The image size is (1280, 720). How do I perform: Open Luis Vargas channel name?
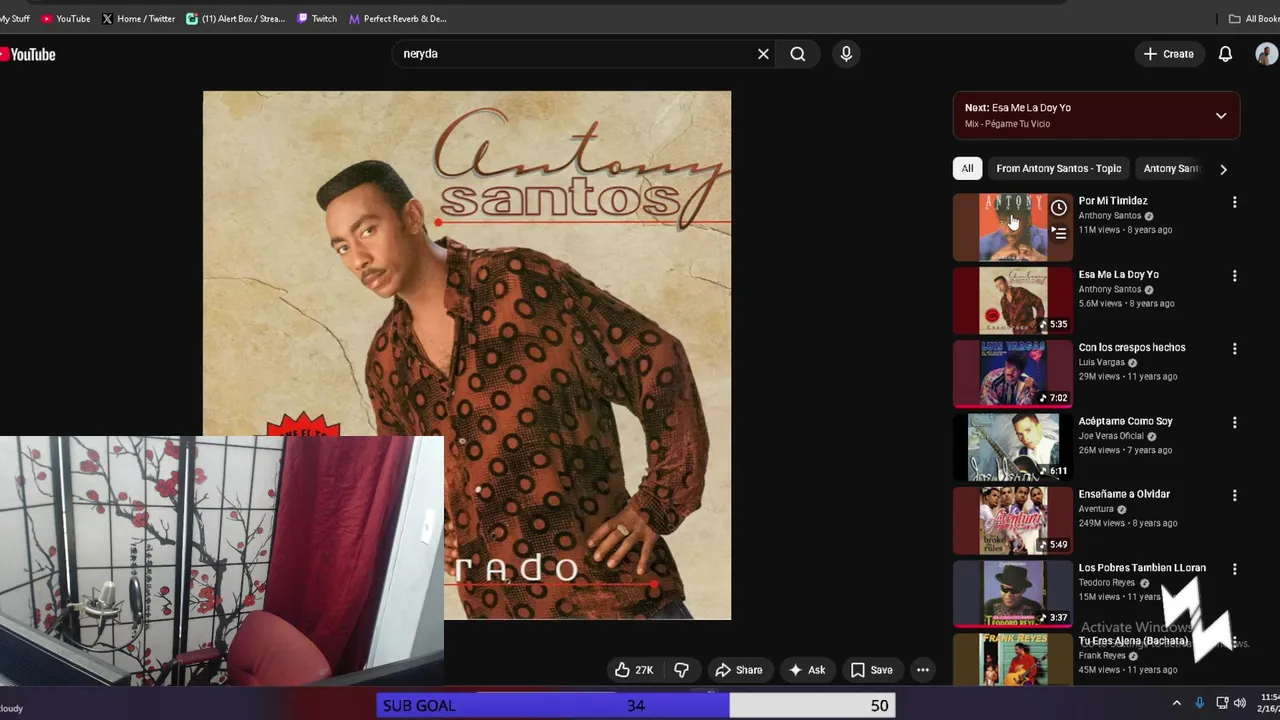[1101, 362]
